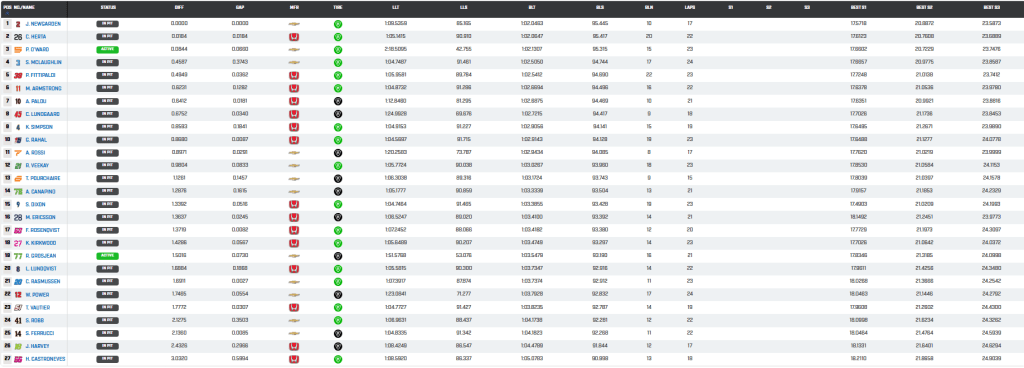This screenshot has height=368, width=1024.
Task: Sort by the TIRE column header
Action: pos(338,8)
